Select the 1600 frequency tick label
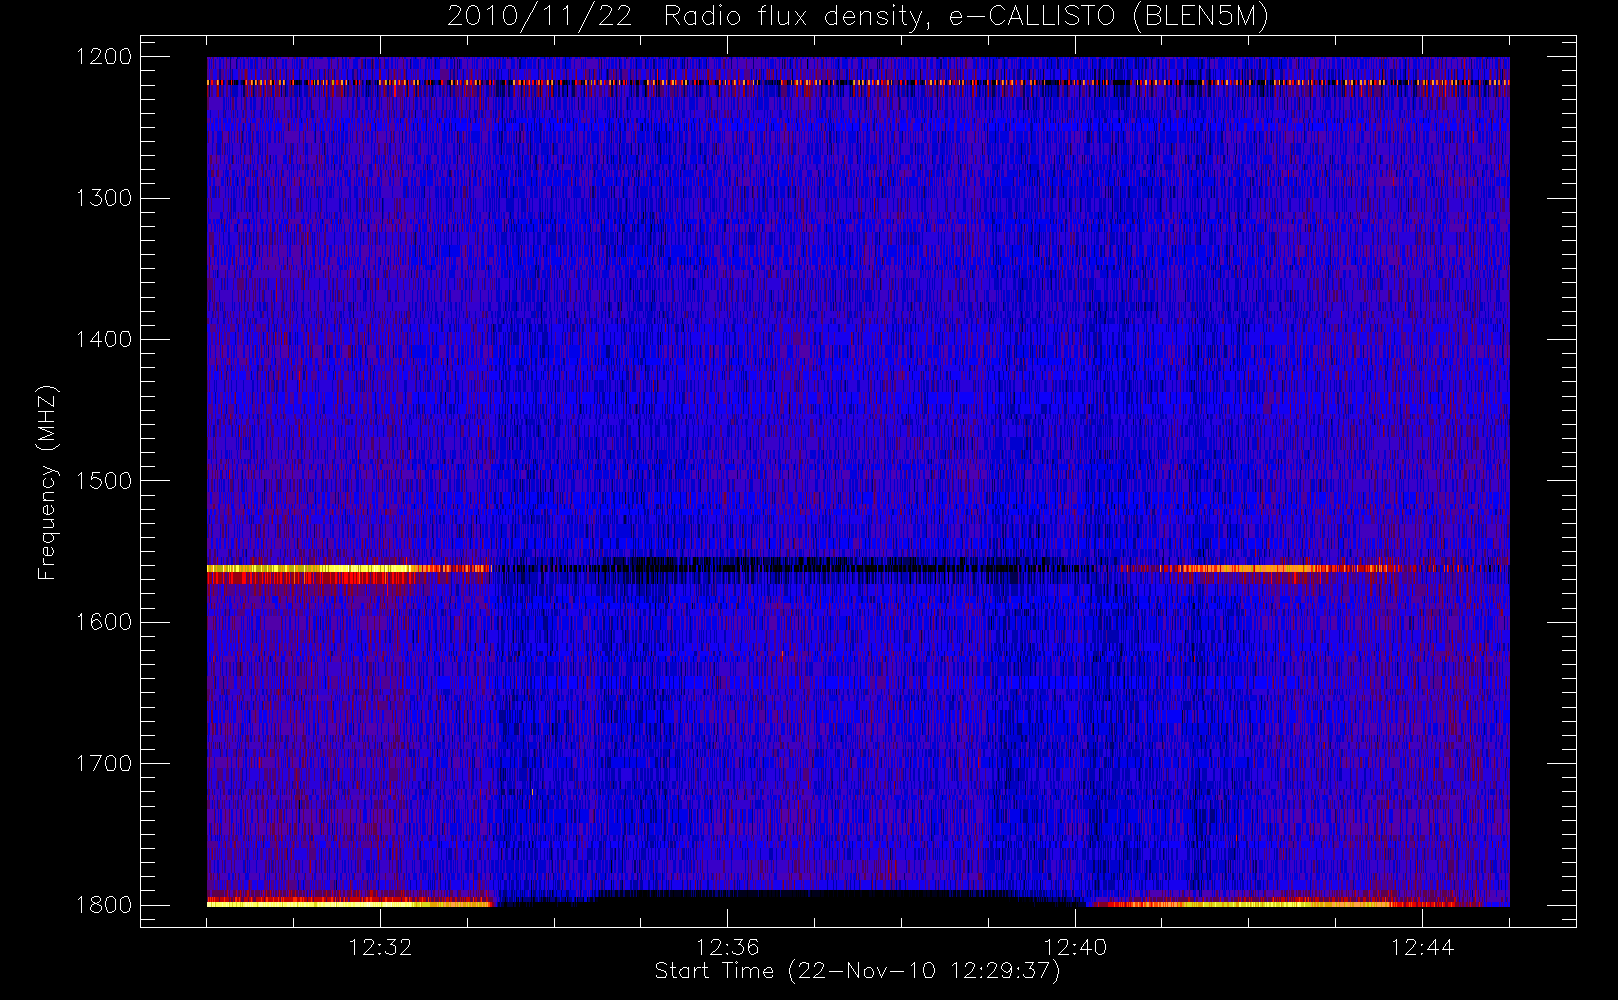This screenshot has width=1618, height=1000. point(104,622)
